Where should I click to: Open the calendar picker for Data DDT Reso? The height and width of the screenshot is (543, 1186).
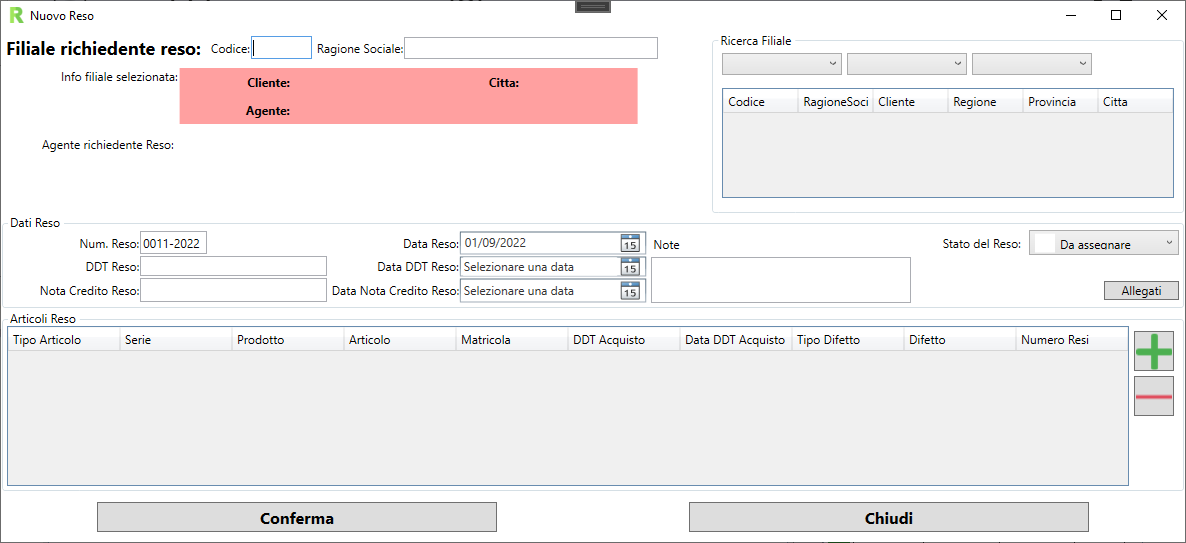tap(630, 267)
